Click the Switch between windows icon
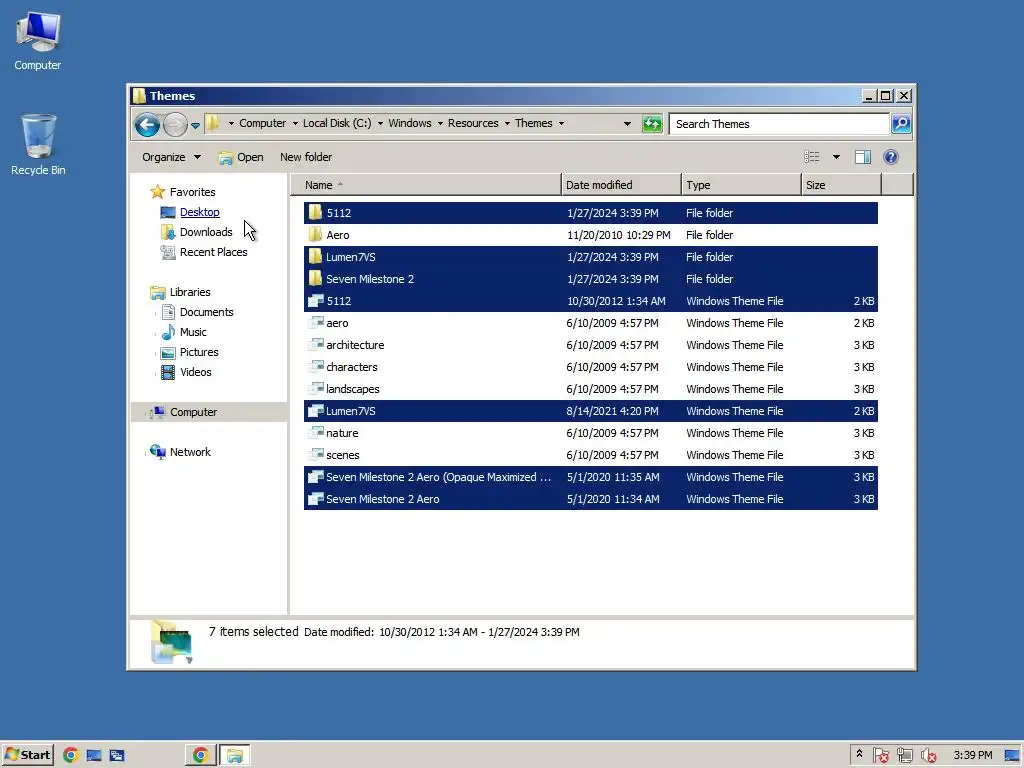The image size is (1024, 768). 117,755
